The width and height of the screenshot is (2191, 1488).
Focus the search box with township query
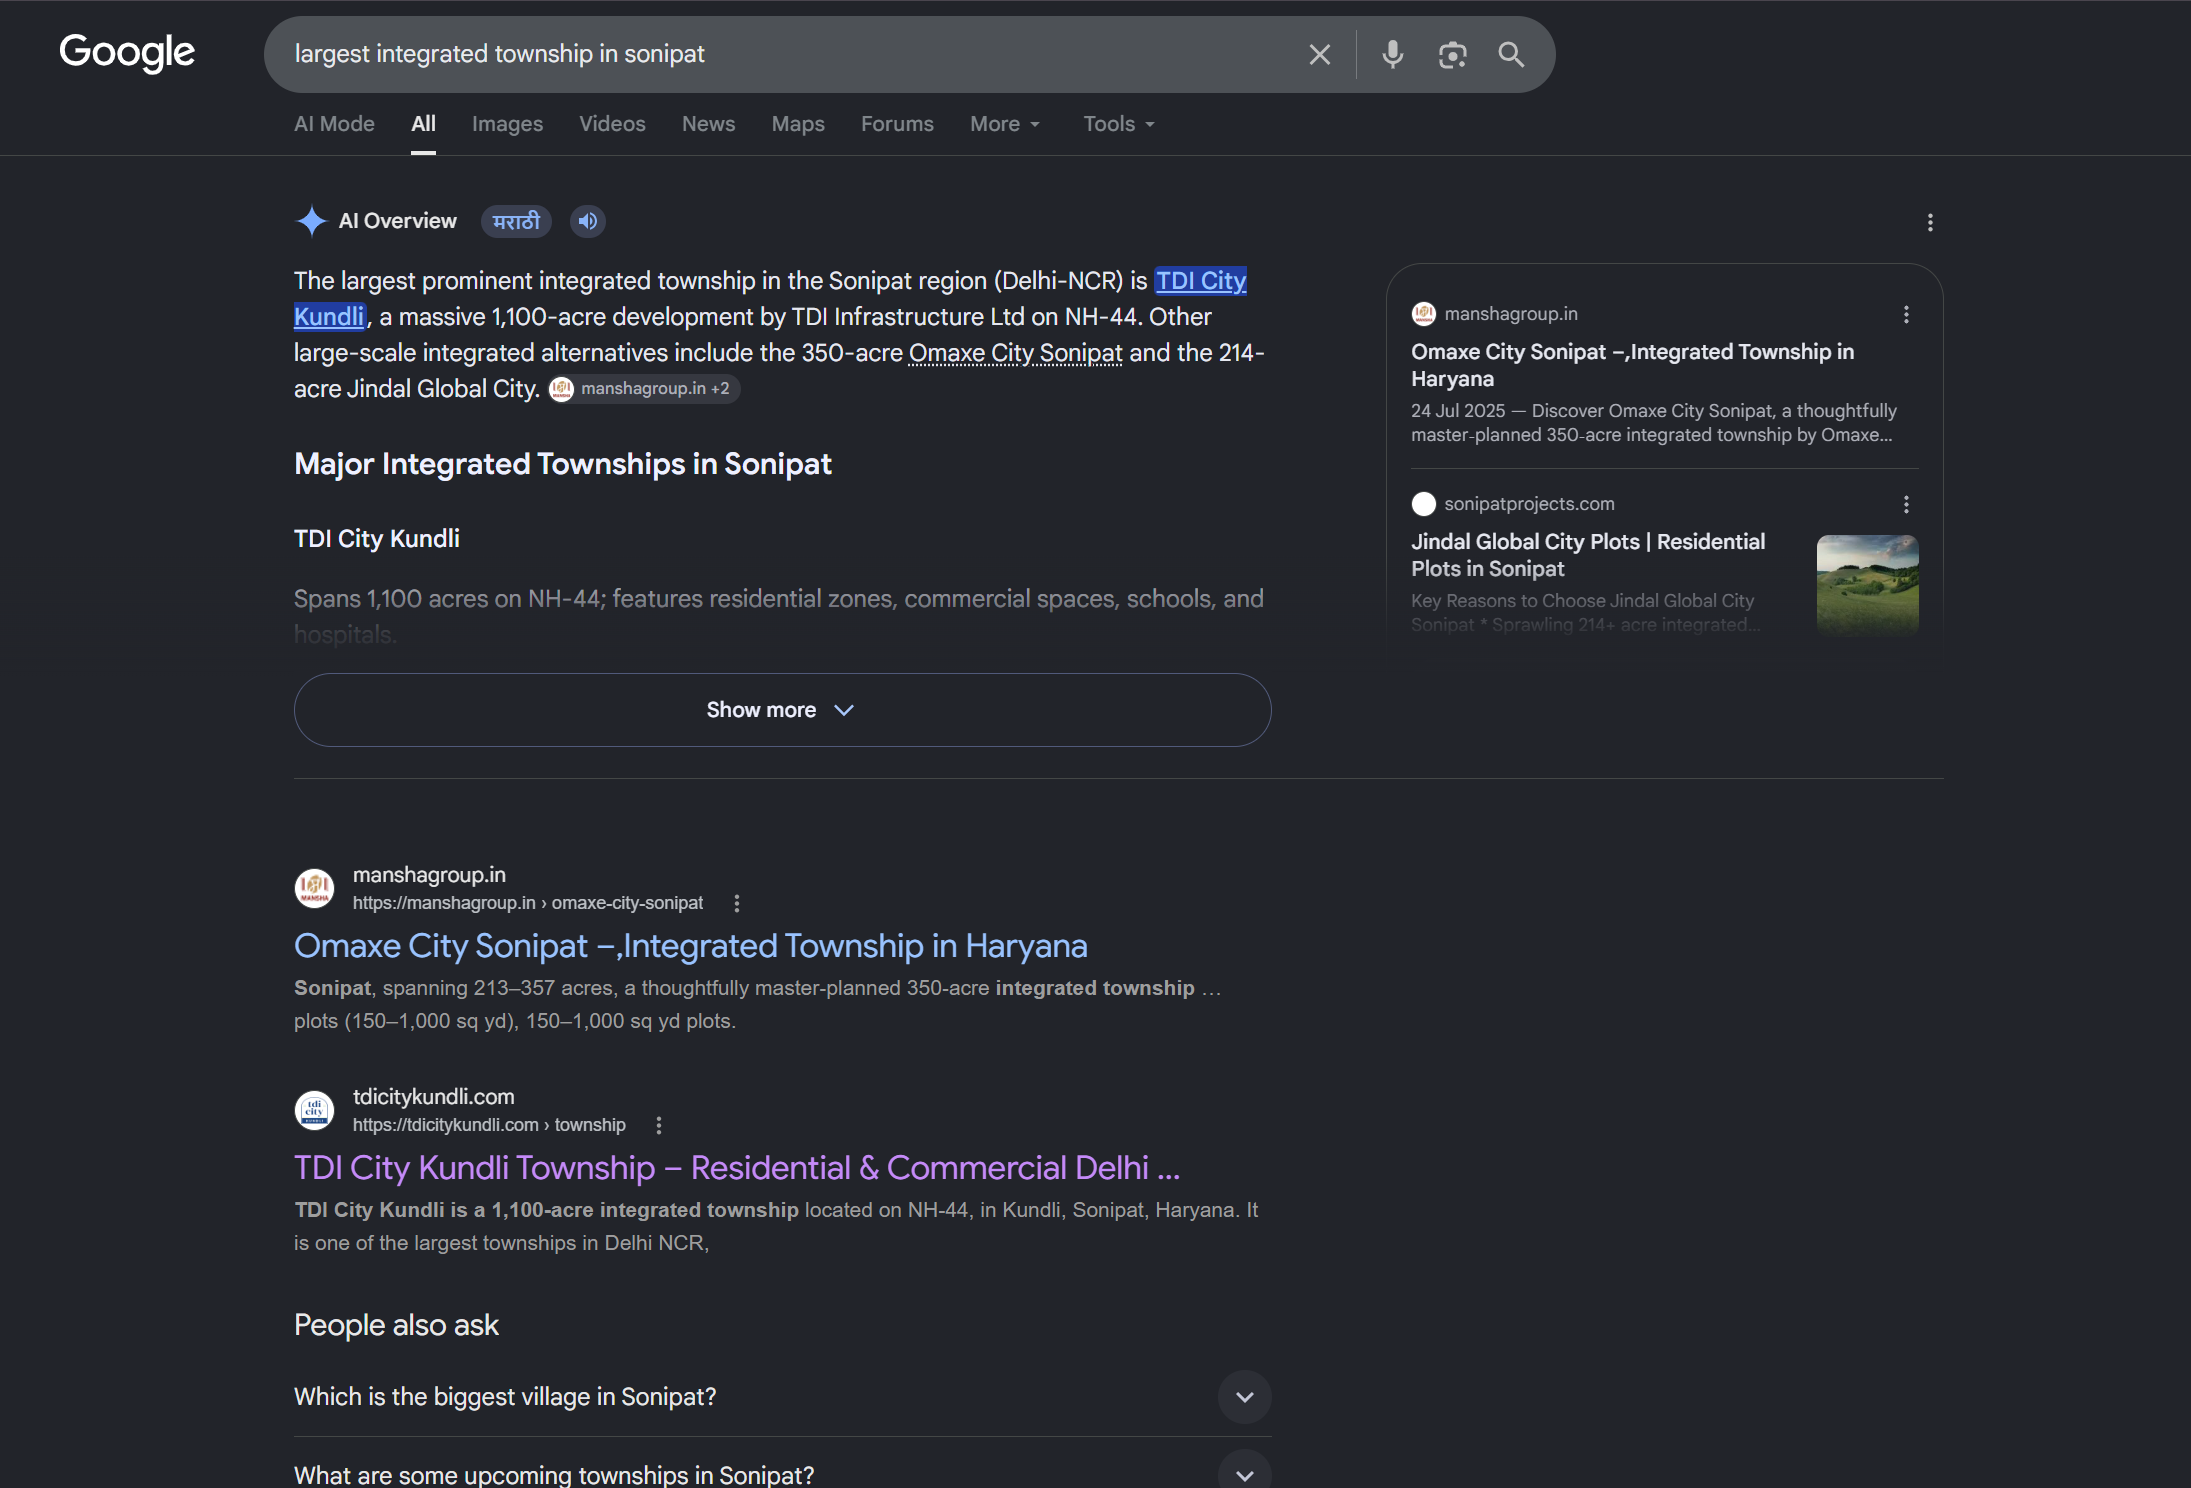(x=790, y=54)
